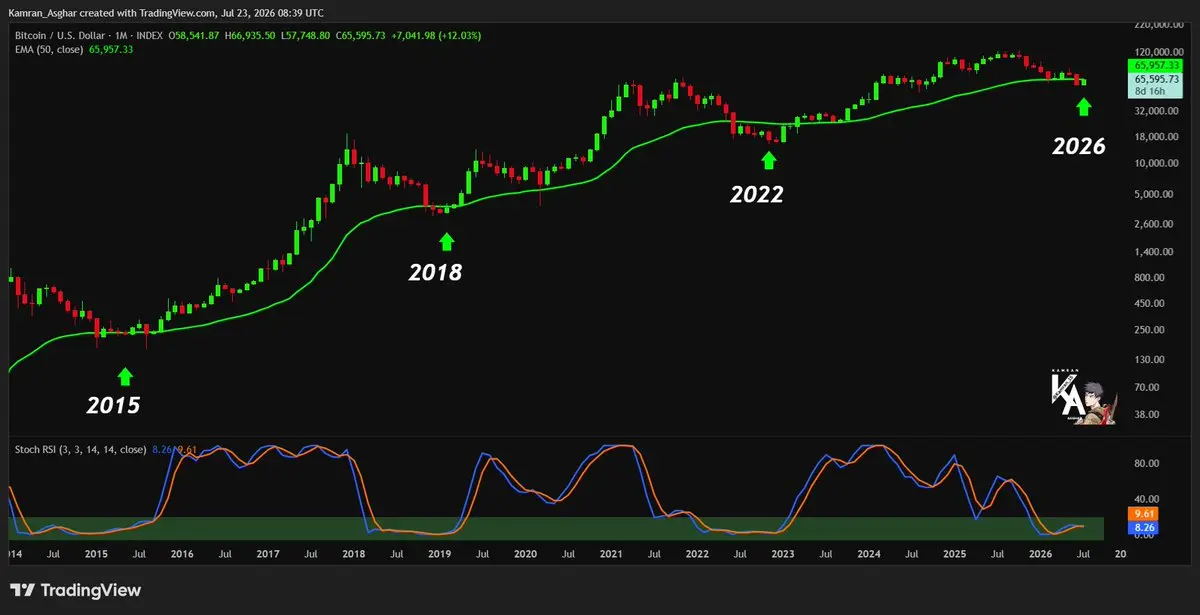
Task: Click the 2017 label on time axis
Action: click(x=267, y=552)
